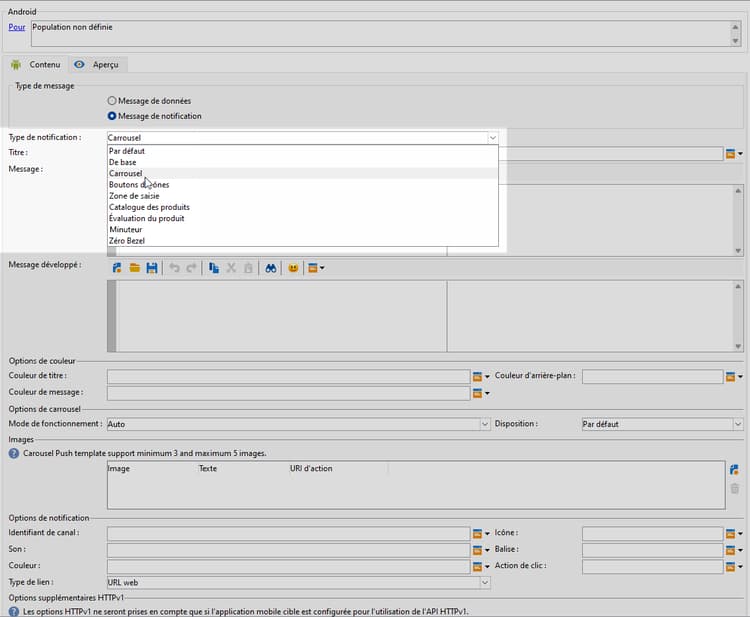Click Couleur de message input field
The width and height of the screenshot is (750, 617).
point(288,393)
